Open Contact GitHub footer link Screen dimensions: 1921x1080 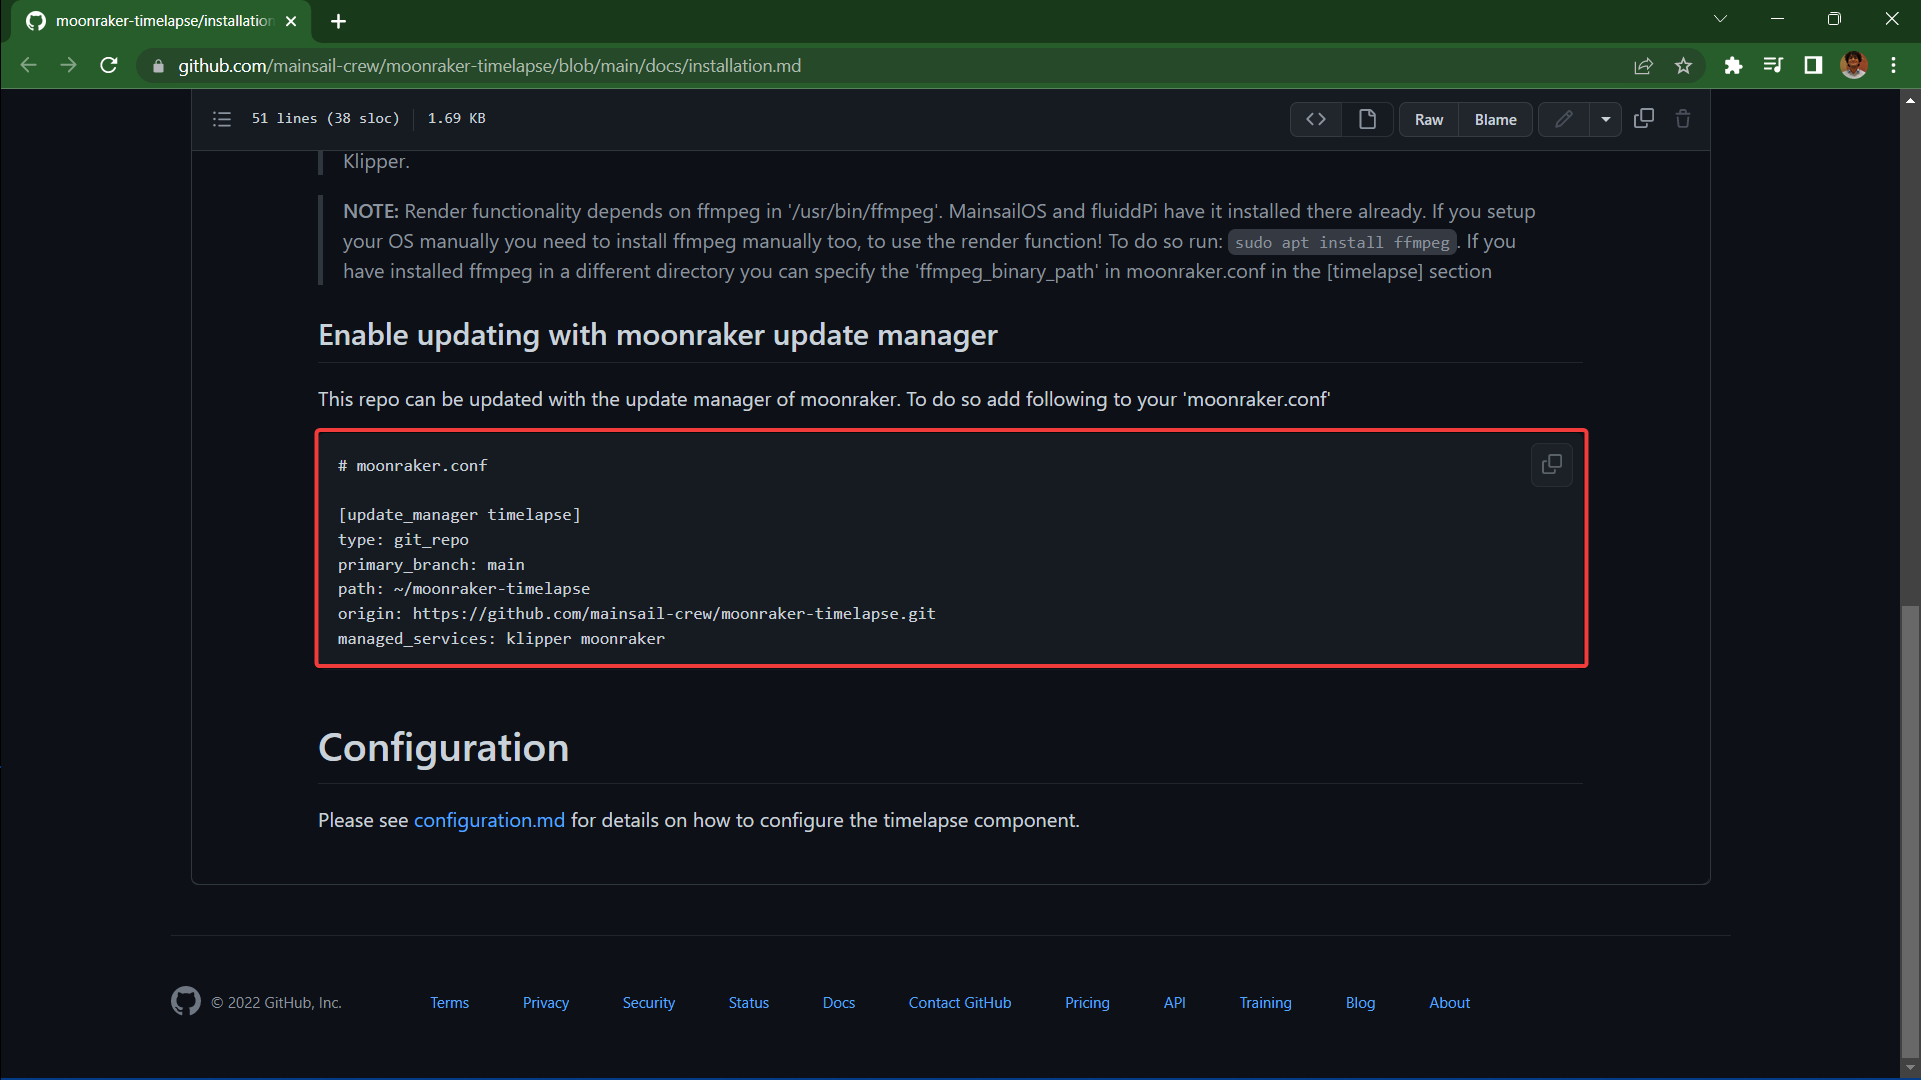click(959, 1002)
